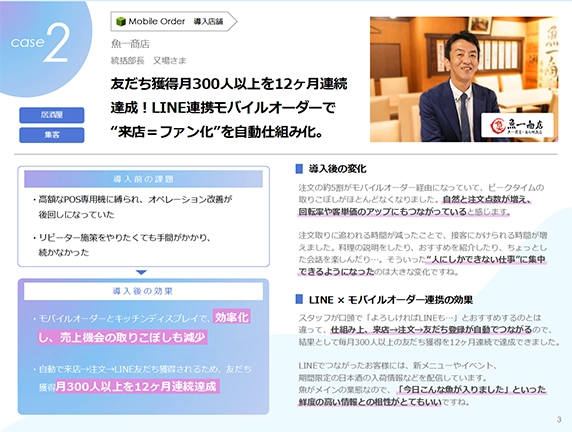Select the 集客 tag button
Image resolution: width=572 pixels, height=432 pixels.
pos(52,135)
